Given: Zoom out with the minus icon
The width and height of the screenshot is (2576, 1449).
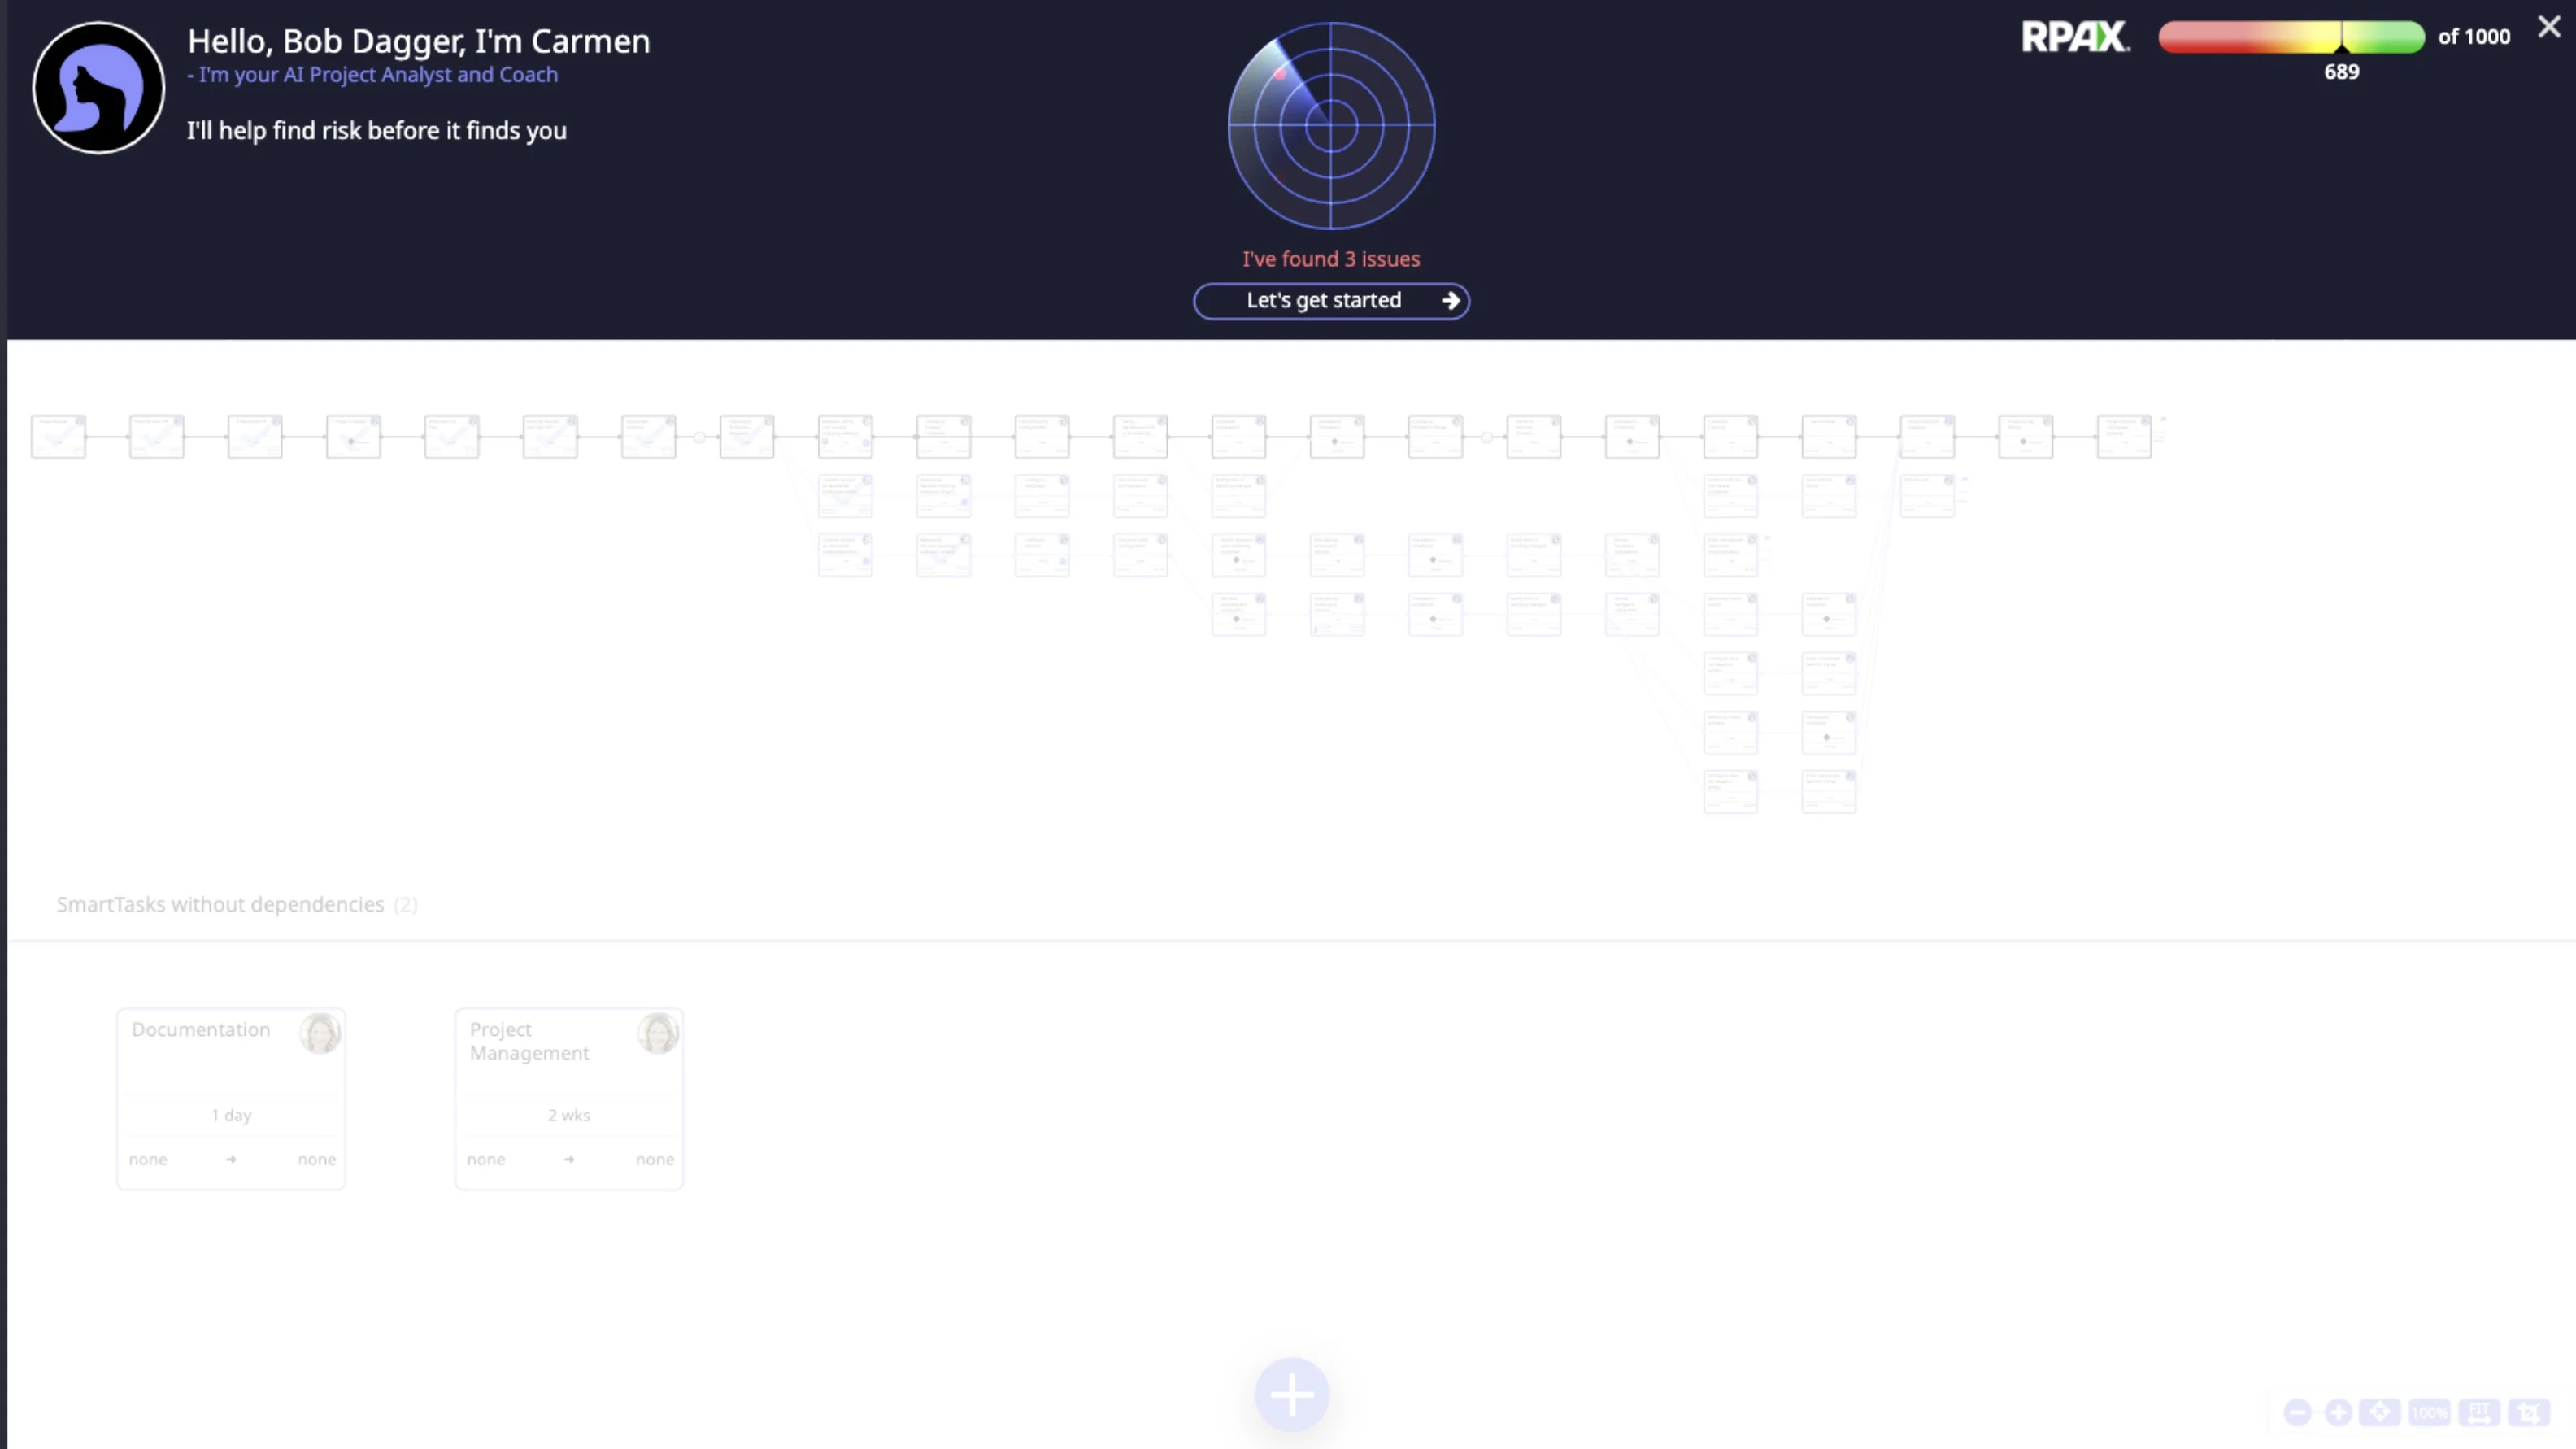Looking at the screenshot, I should point(2298,1412).
